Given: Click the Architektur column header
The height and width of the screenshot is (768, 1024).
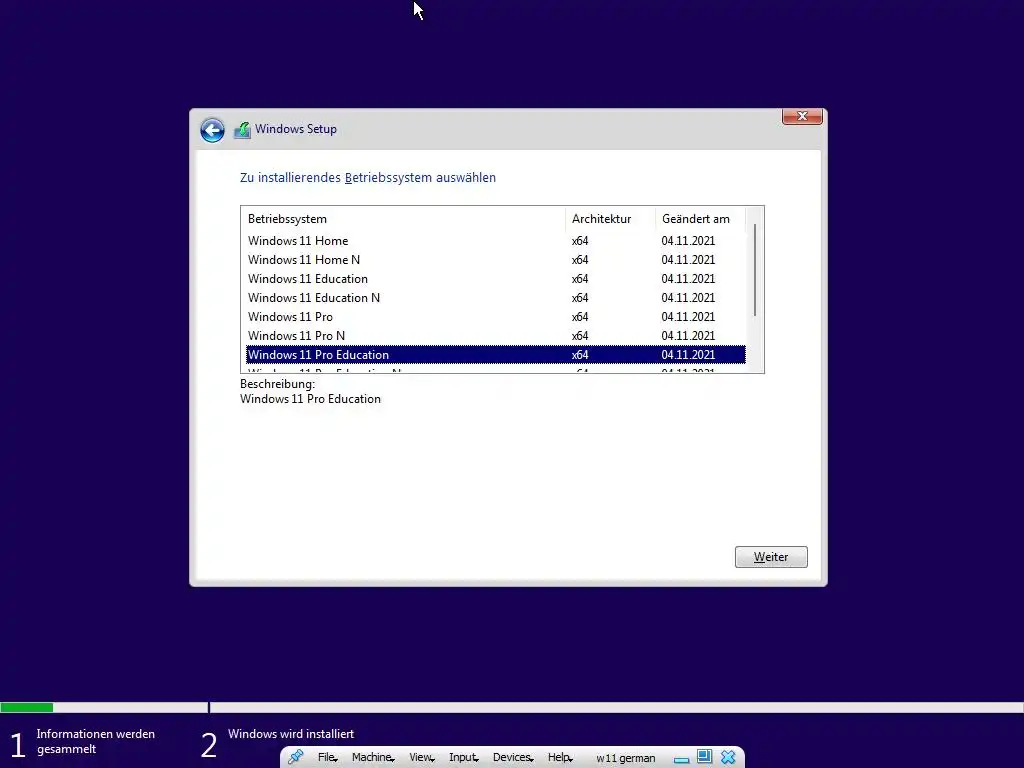Looking at the screenshot, I should pos(610,219).
